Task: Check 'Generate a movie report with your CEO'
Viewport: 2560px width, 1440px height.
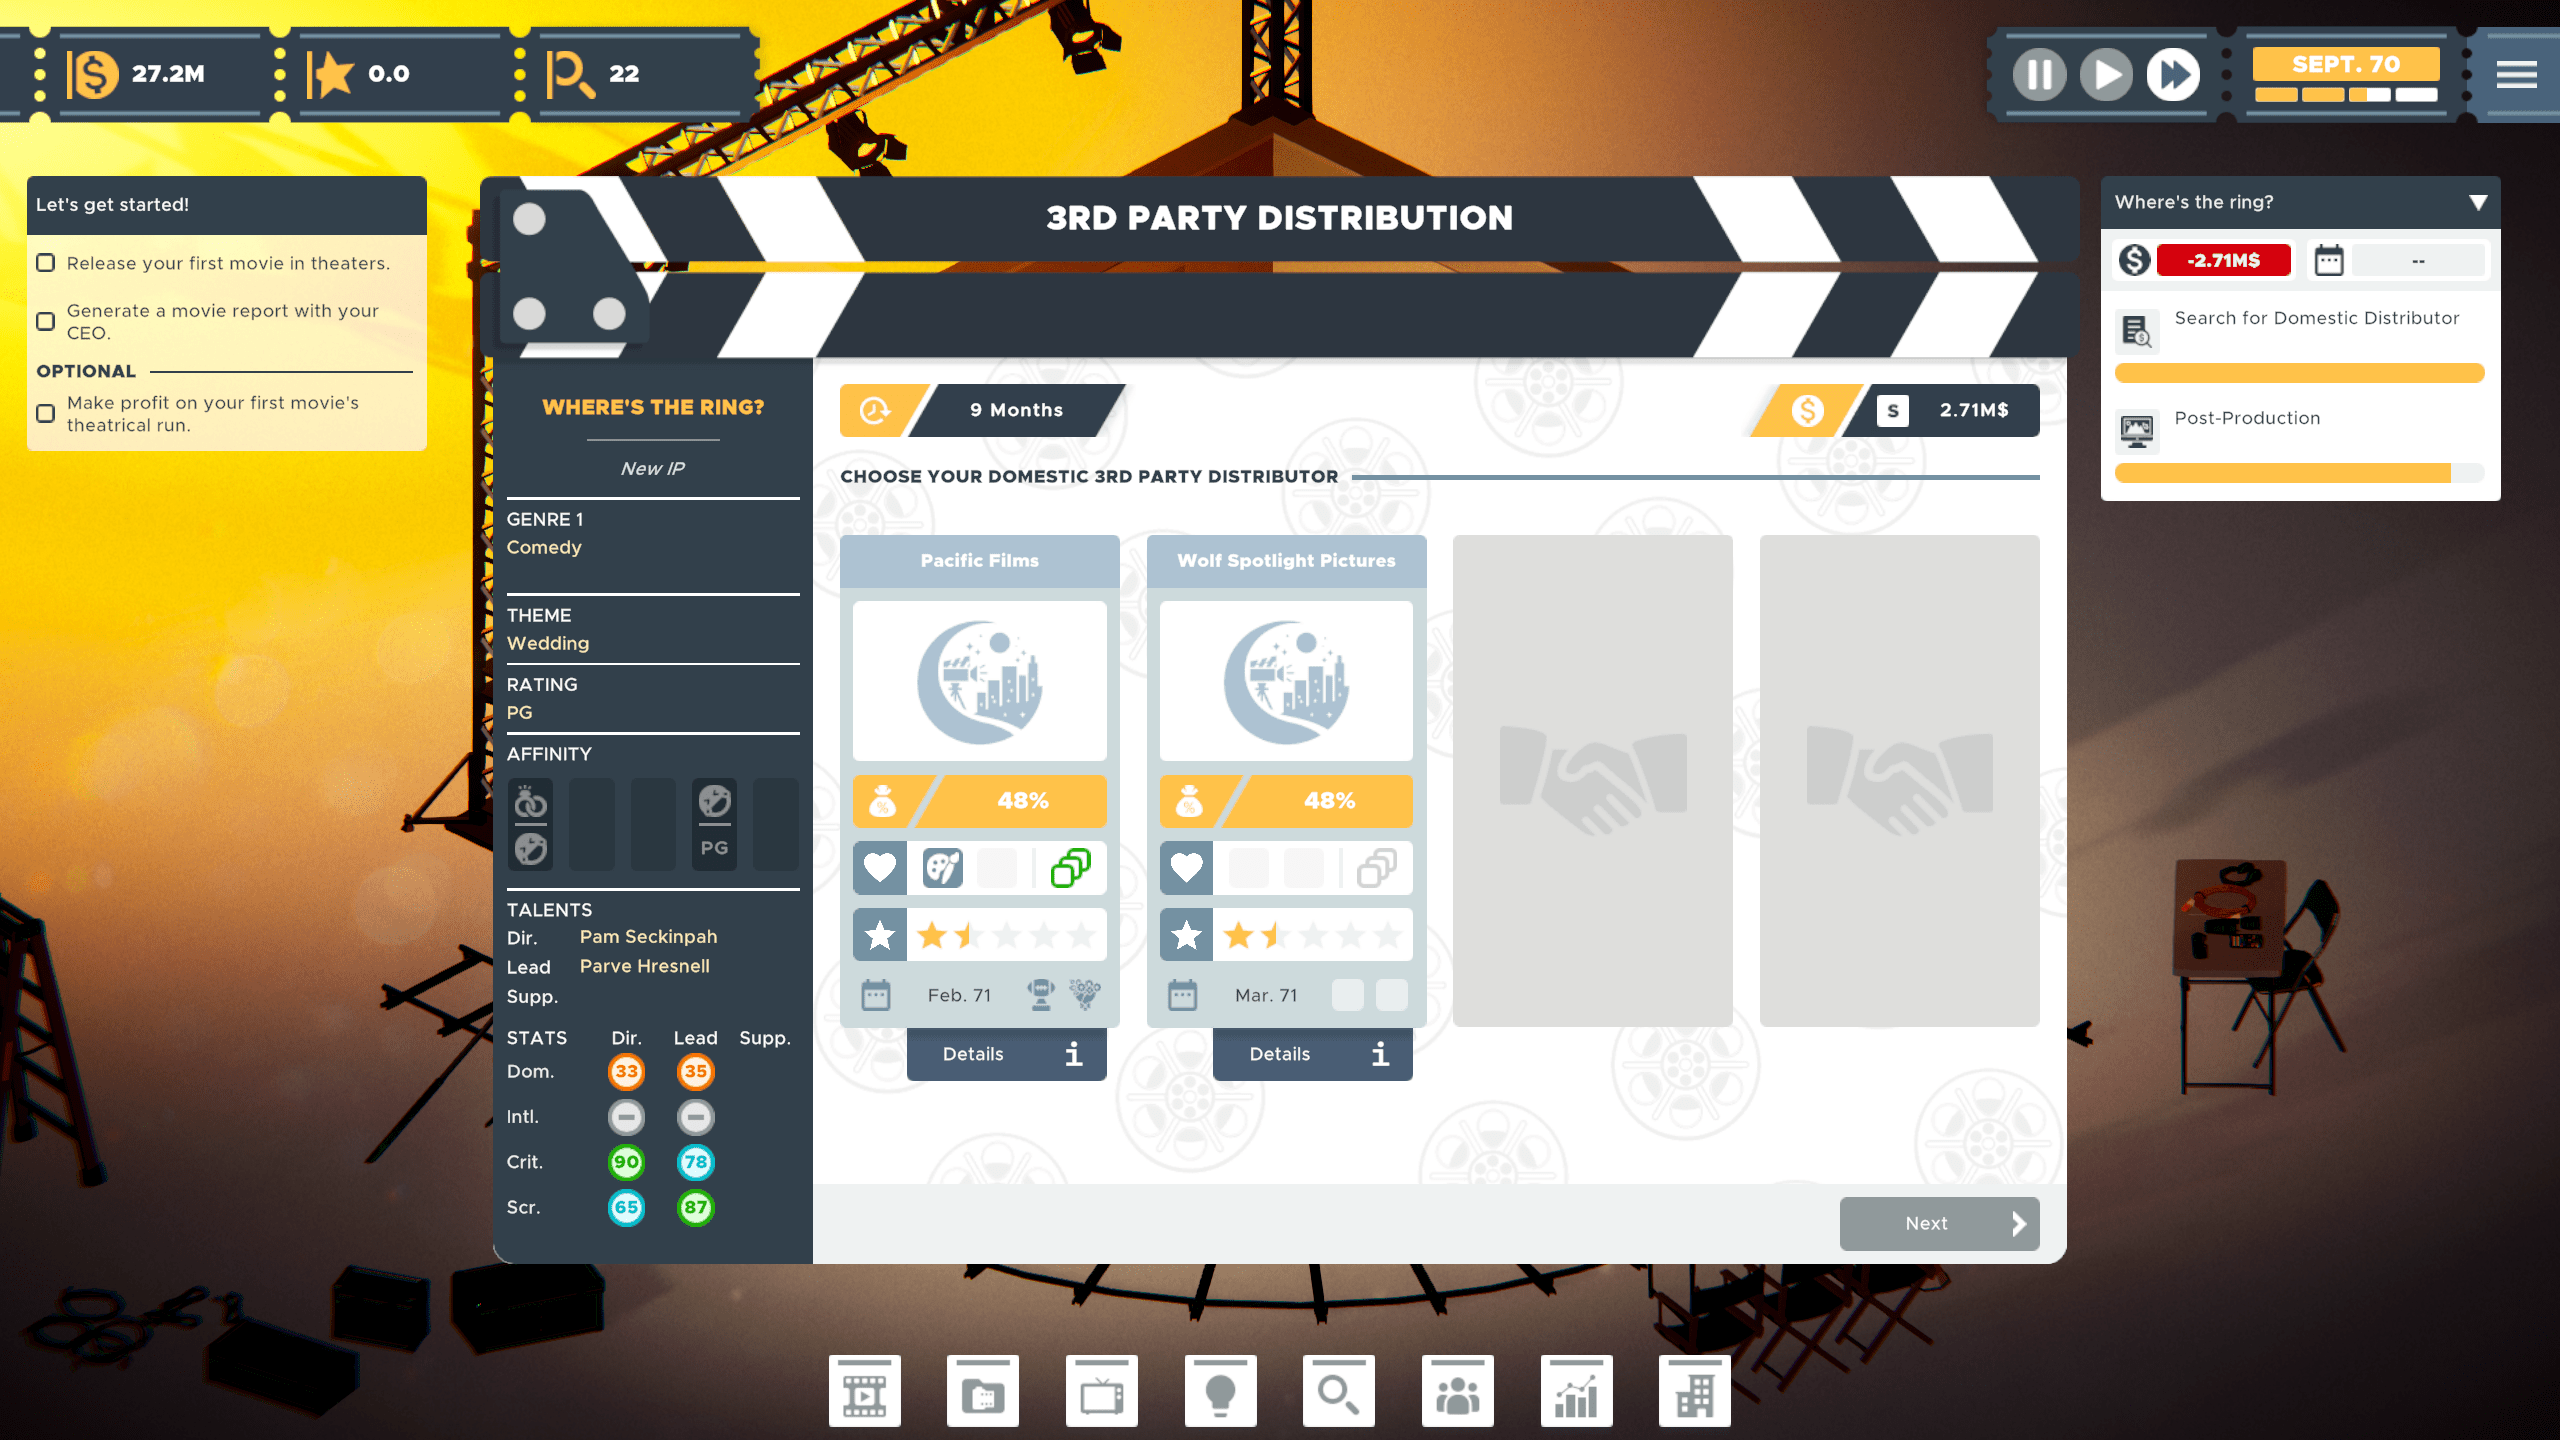Action: (46, 321)
